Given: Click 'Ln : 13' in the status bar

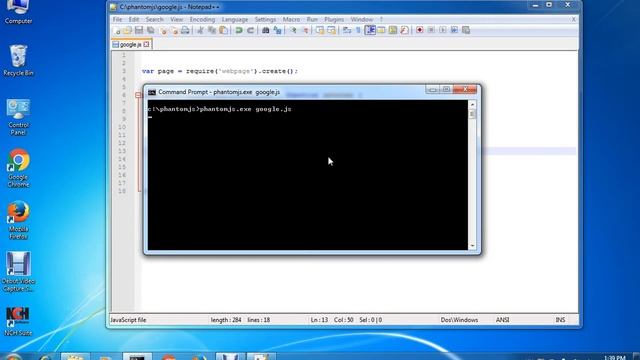Looking at the screenshot, I should coord(319,320).
